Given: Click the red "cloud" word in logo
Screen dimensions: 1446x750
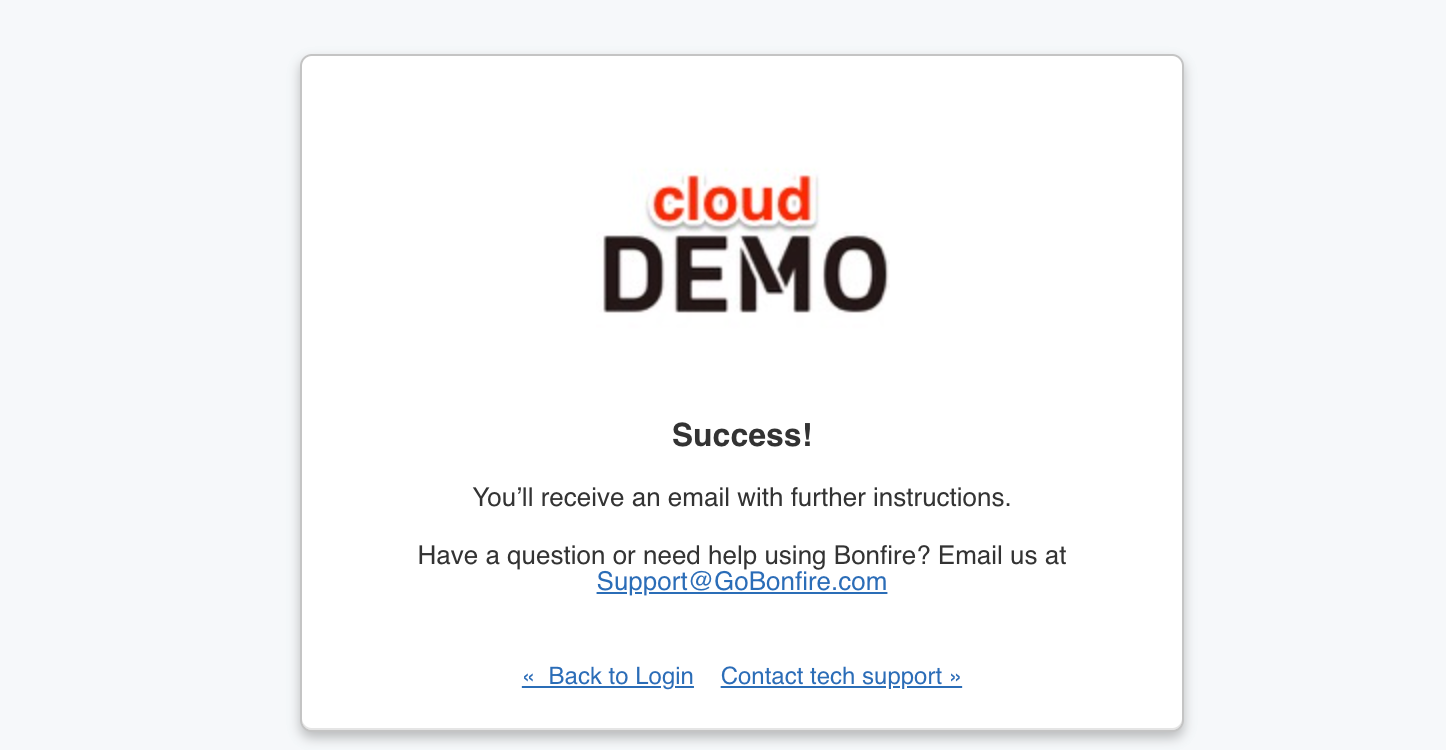Looking at the screenshot, I should (x=731, y=201).
